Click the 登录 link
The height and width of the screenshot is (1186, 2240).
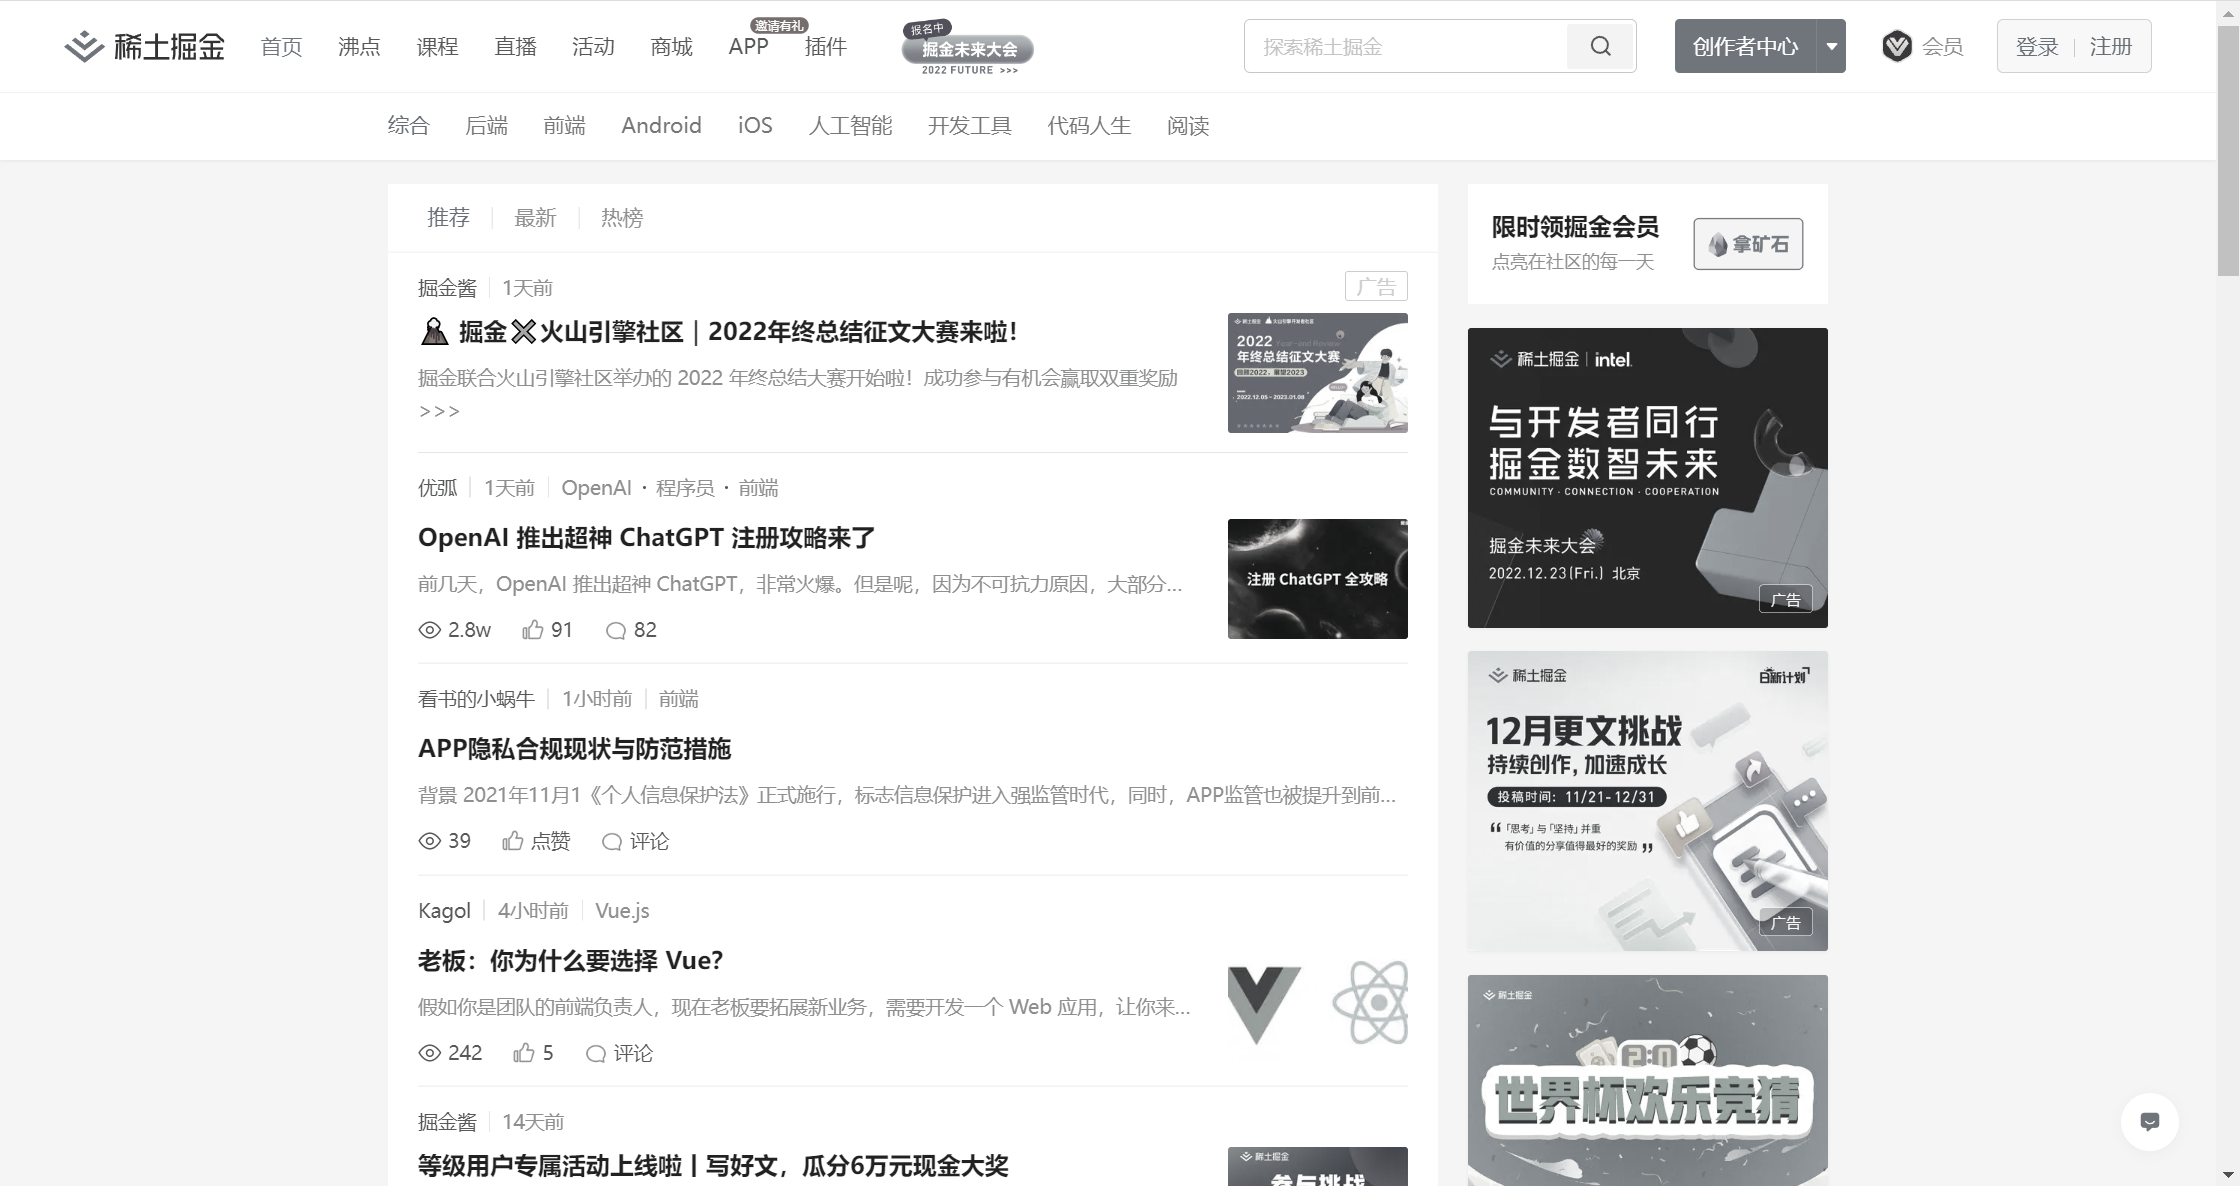tap(2037, 47)
